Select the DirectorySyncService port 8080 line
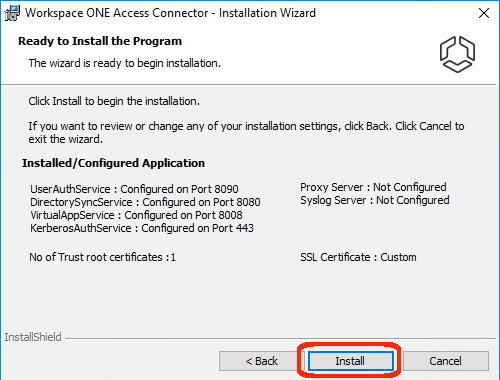 tap(145, 202)
